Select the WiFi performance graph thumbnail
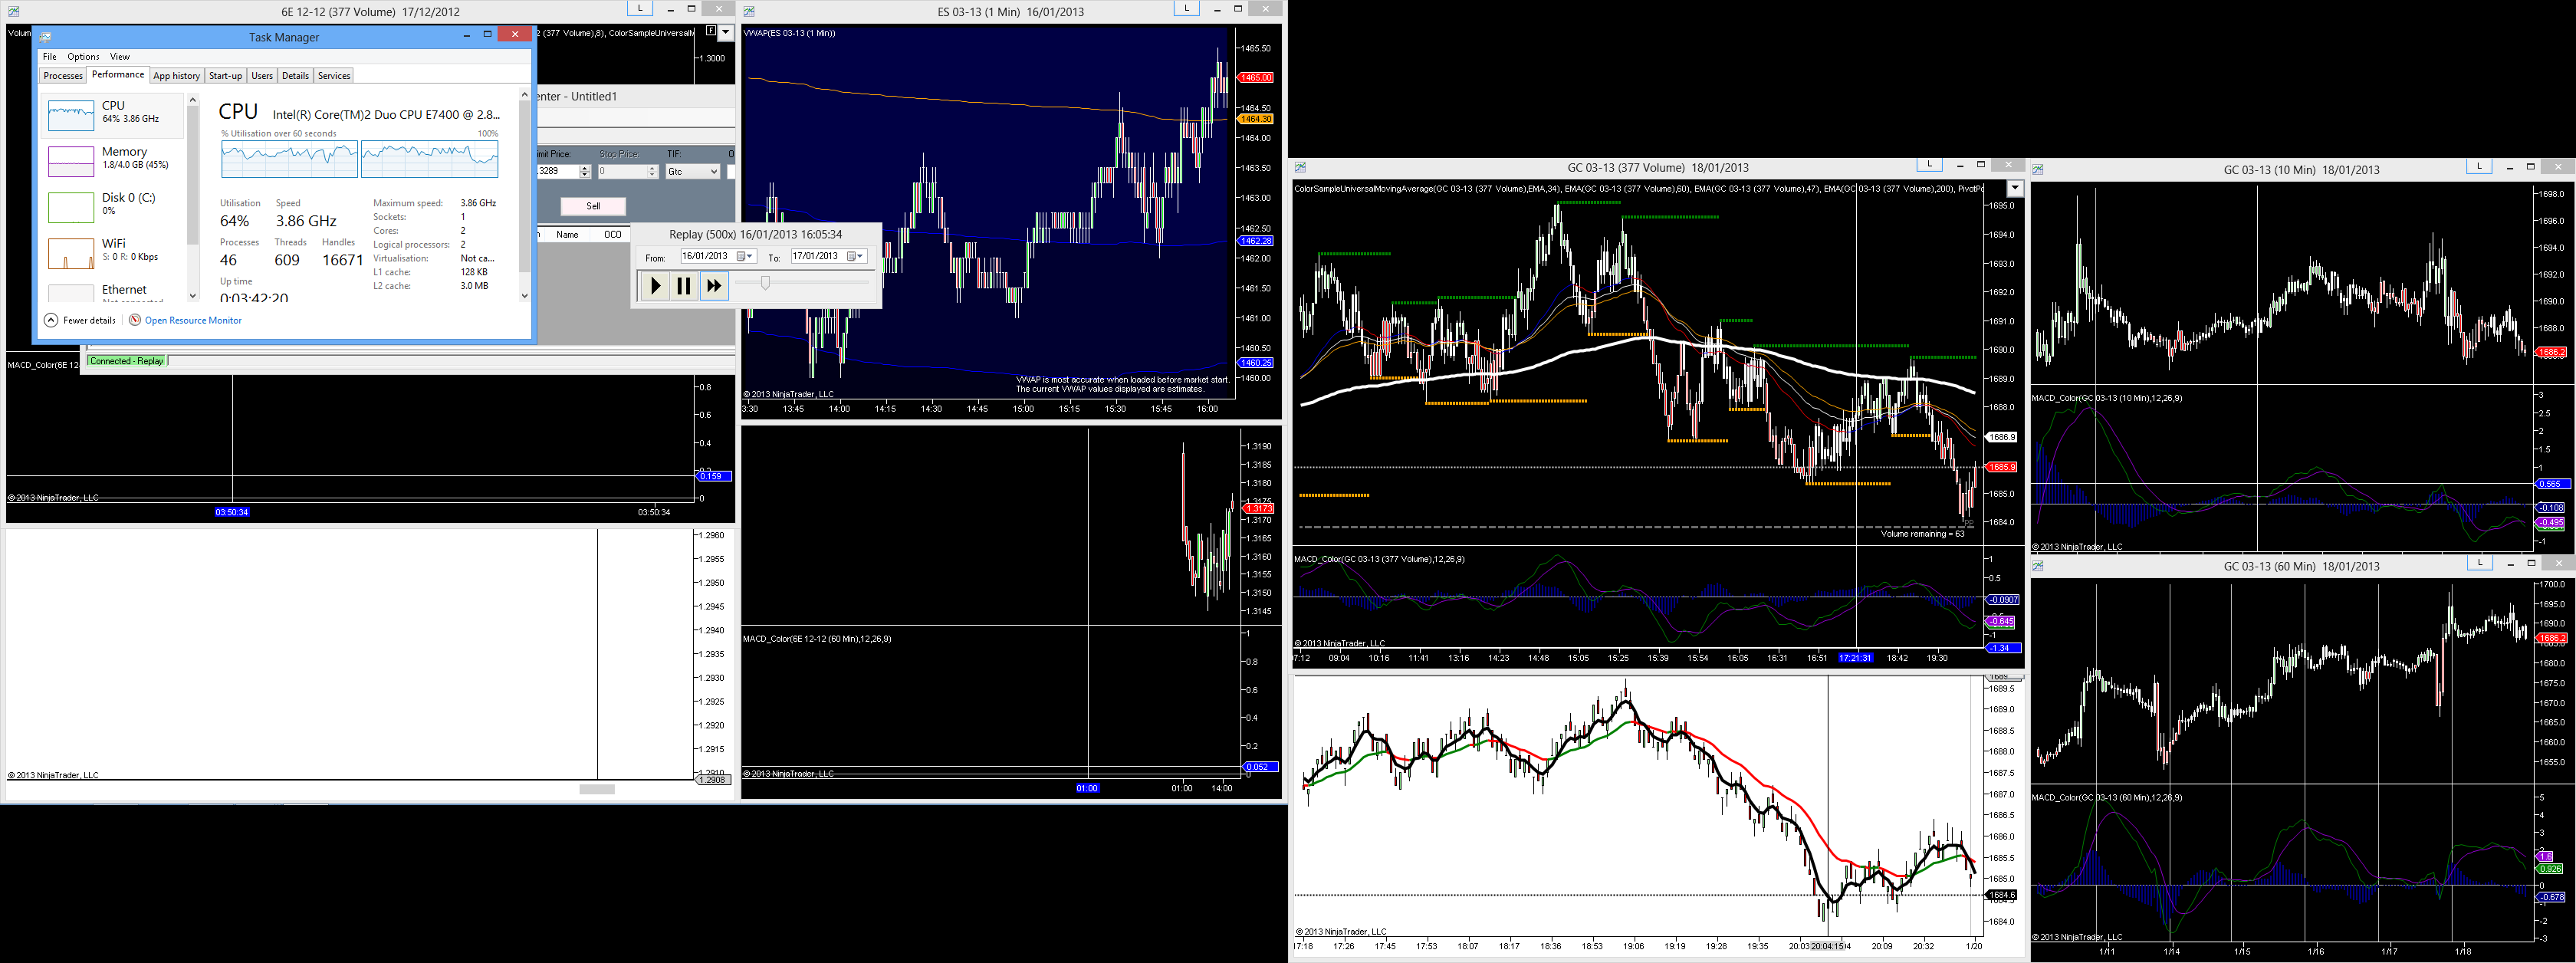 point(71,253)
